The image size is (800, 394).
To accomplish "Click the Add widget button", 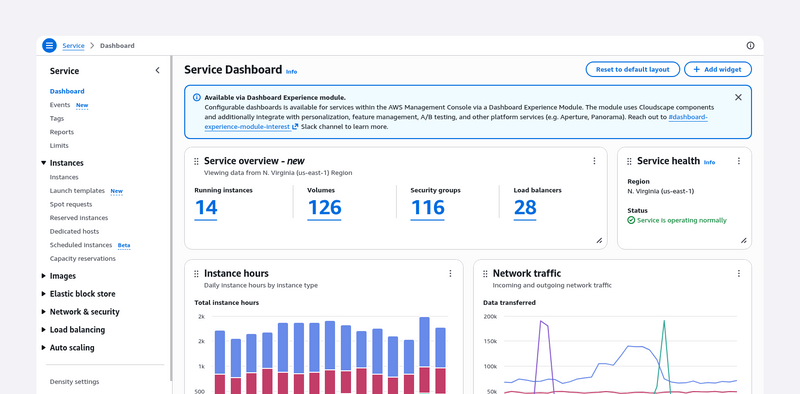I will (718, 69).
